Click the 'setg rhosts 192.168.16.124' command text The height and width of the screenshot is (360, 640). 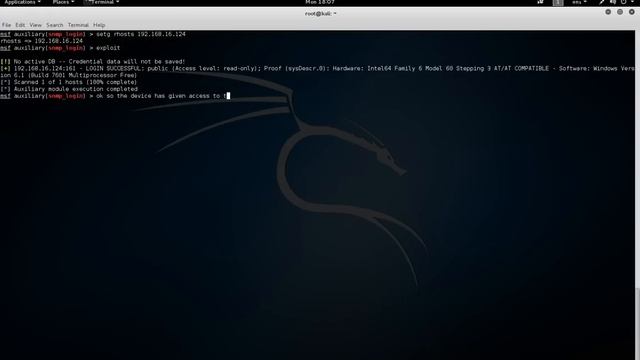coord(141,34)
